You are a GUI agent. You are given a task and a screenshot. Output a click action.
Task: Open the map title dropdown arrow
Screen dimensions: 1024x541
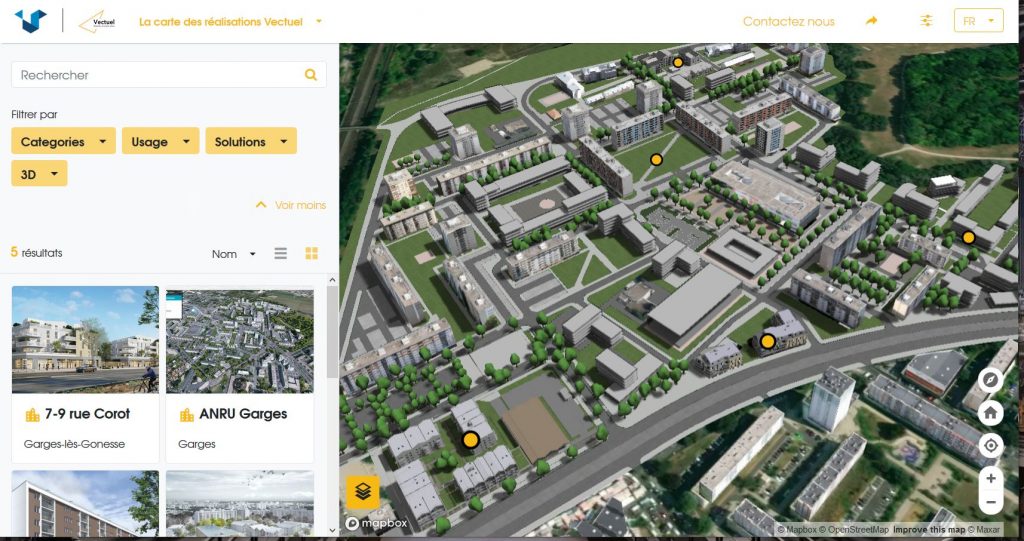pos(319,21)
